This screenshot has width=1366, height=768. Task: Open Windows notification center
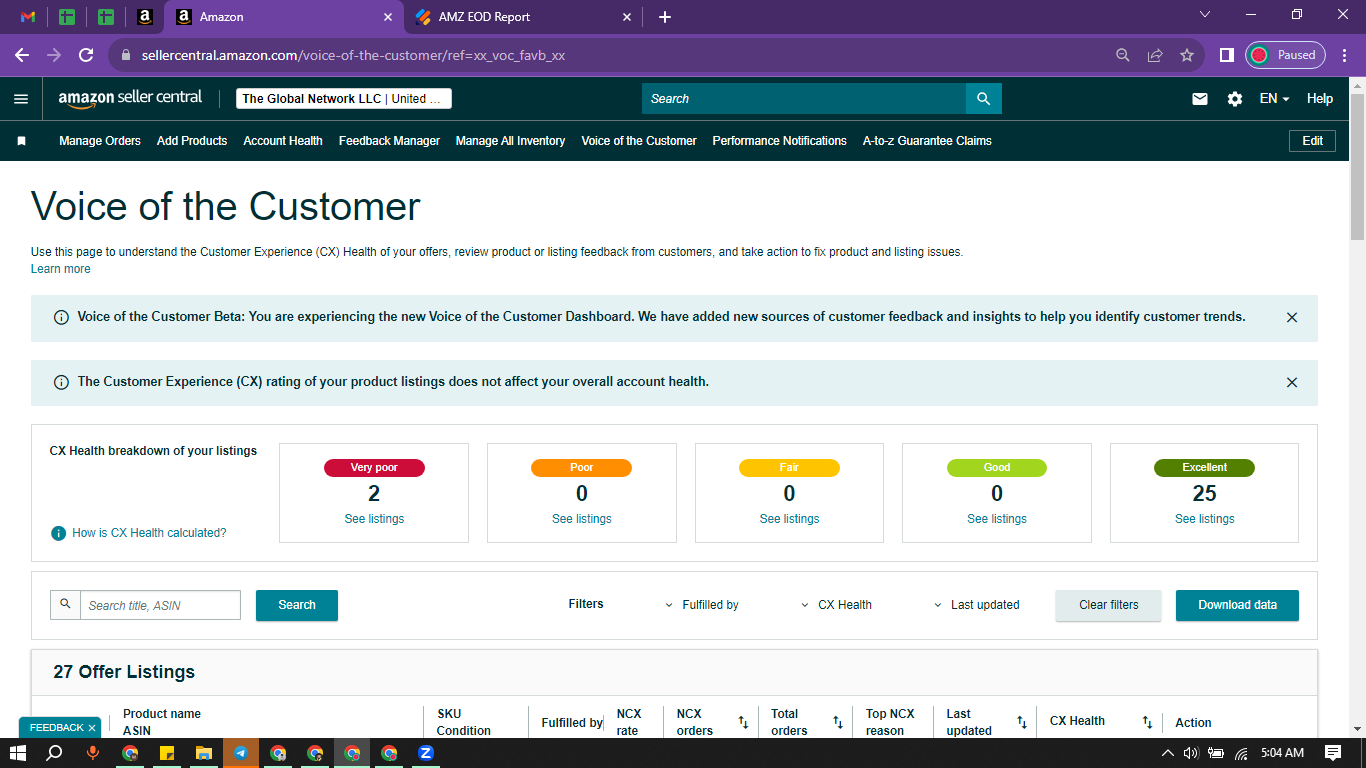(1332, 753)
